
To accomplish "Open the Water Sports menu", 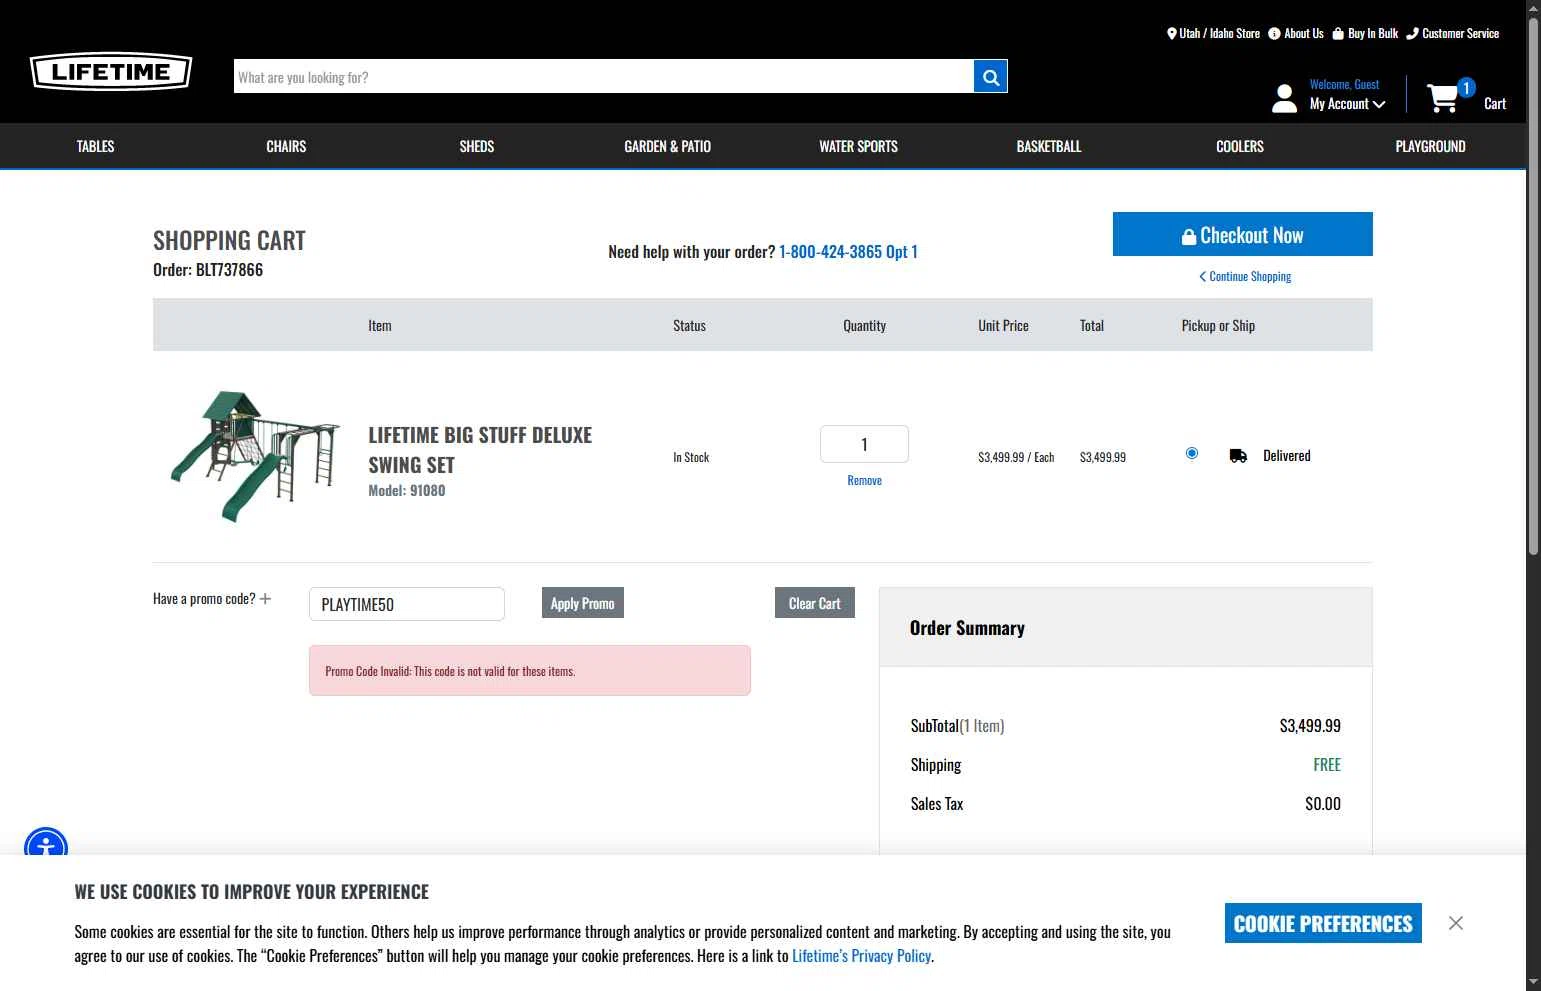I will coord(858,146).
